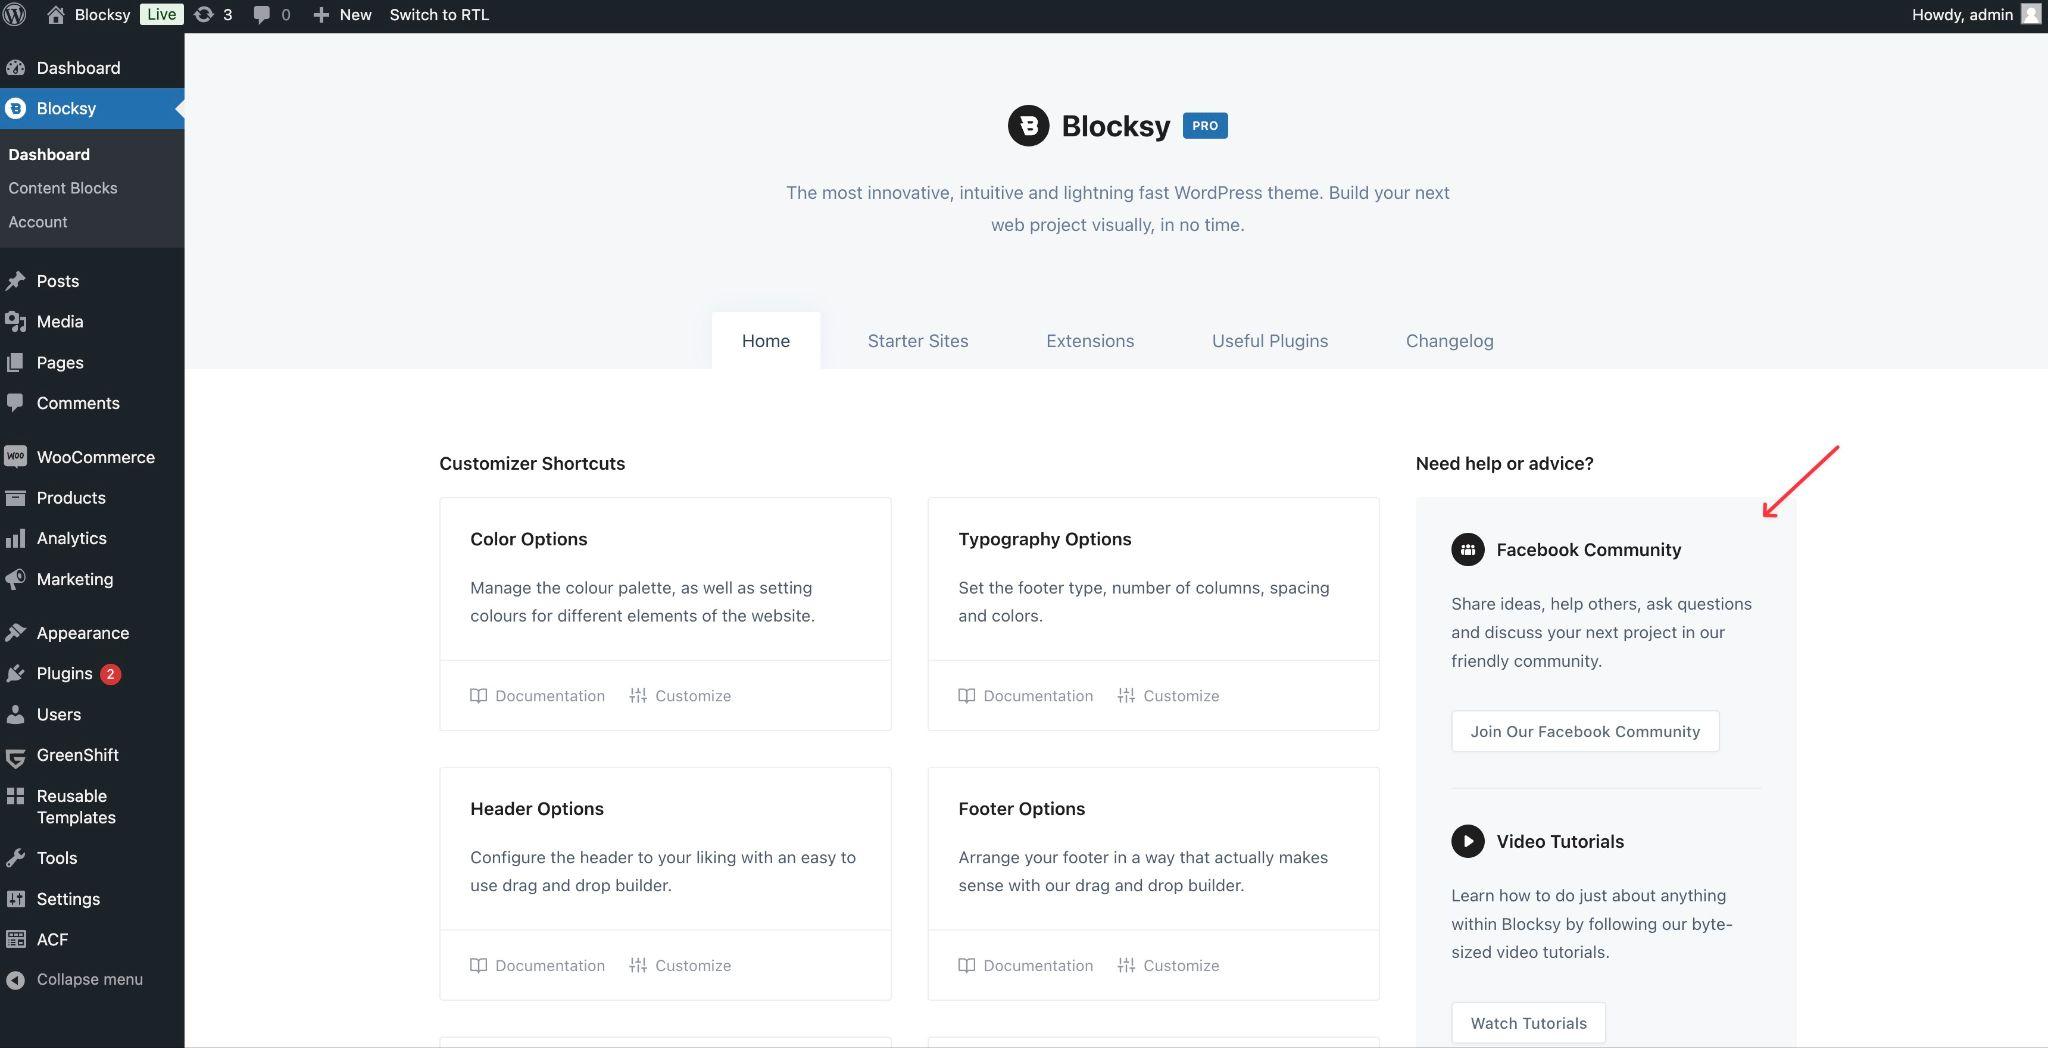The width and height of the screenshot is (2048, 1048).
Task: Click the Marketing megaphone icon
Action: pyautogui.click(x=15, y=579)
